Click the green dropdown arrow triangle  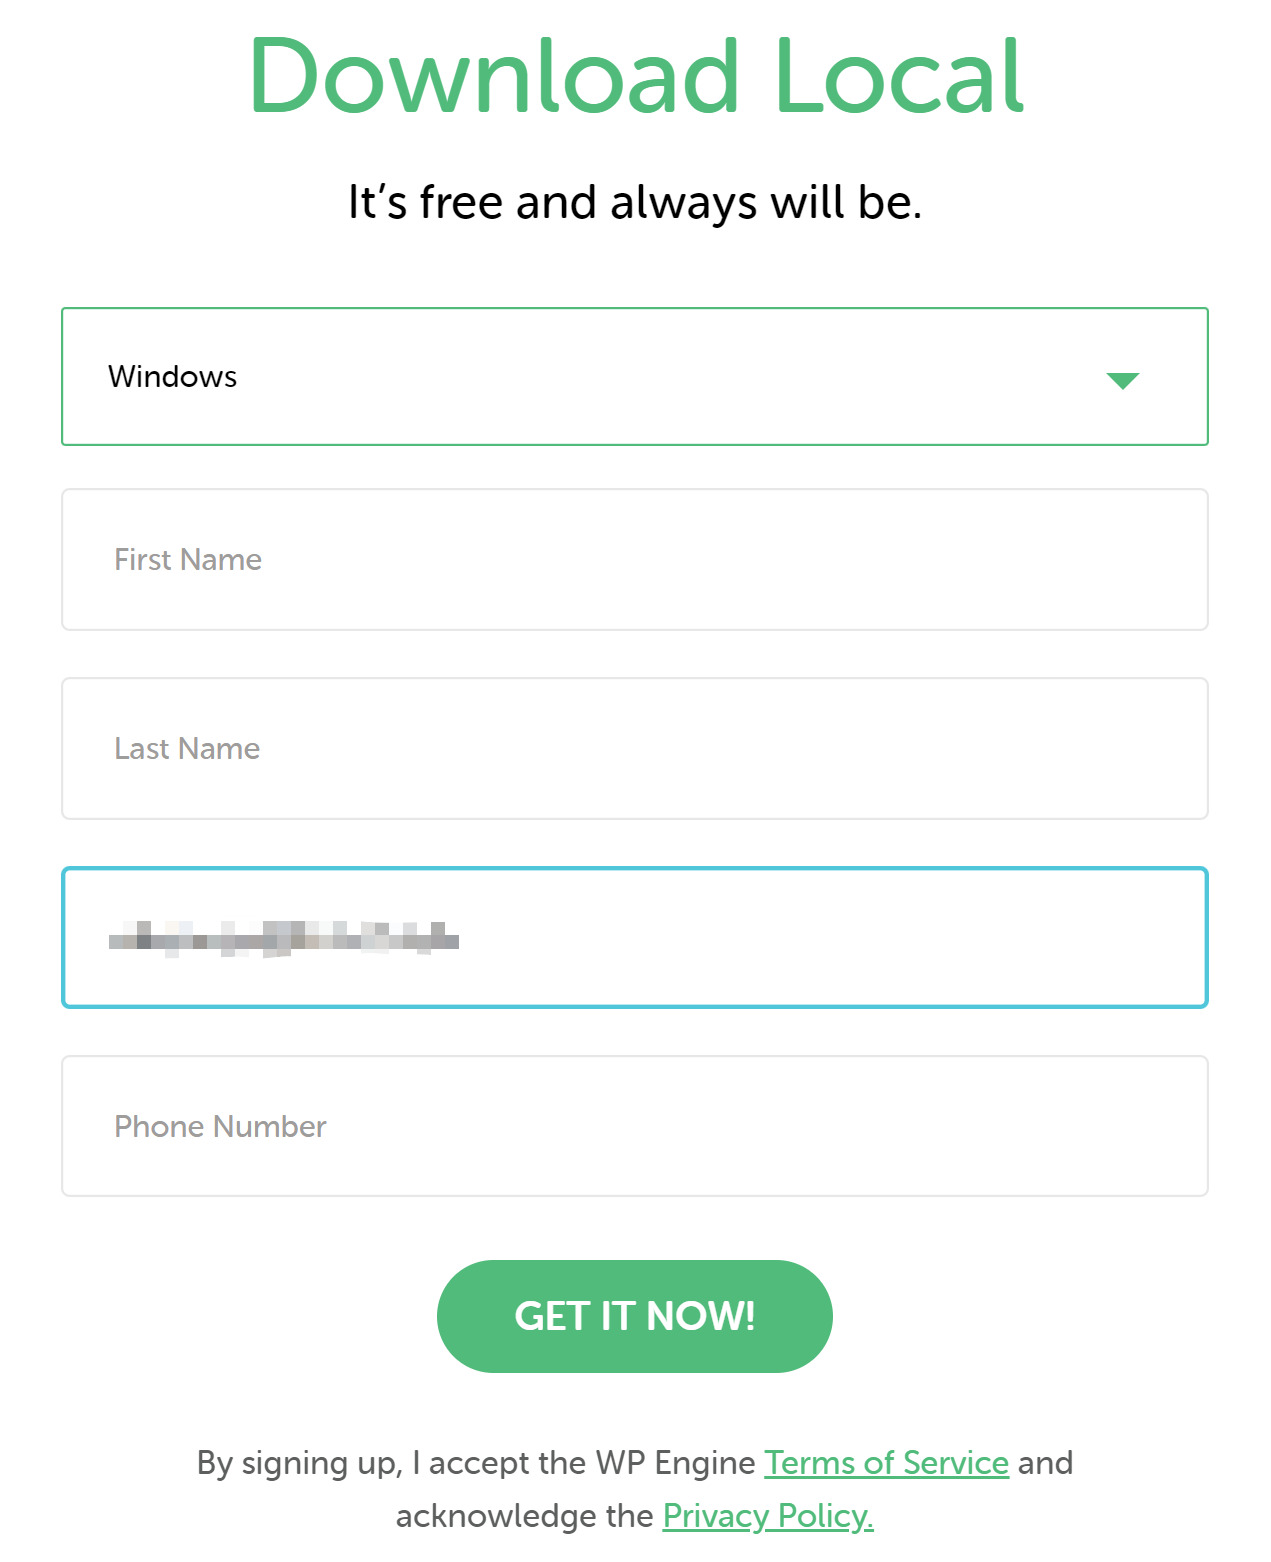pos(1122,380)
